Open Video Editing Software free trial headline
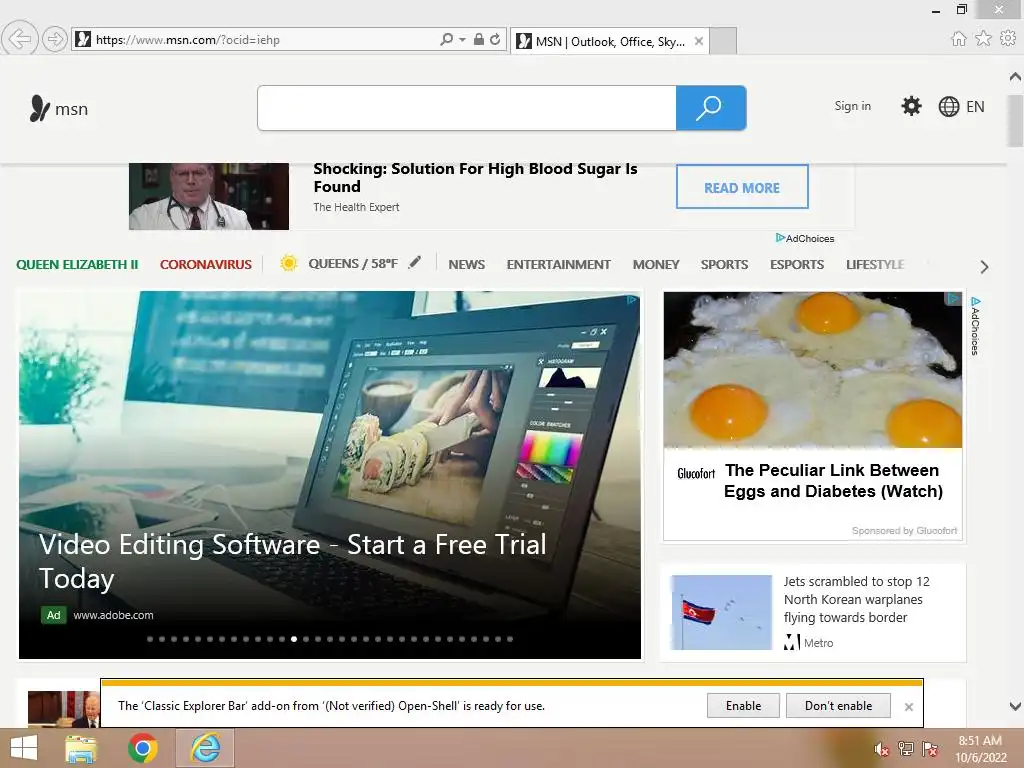The image size is (1024, 768). point(292,561)
